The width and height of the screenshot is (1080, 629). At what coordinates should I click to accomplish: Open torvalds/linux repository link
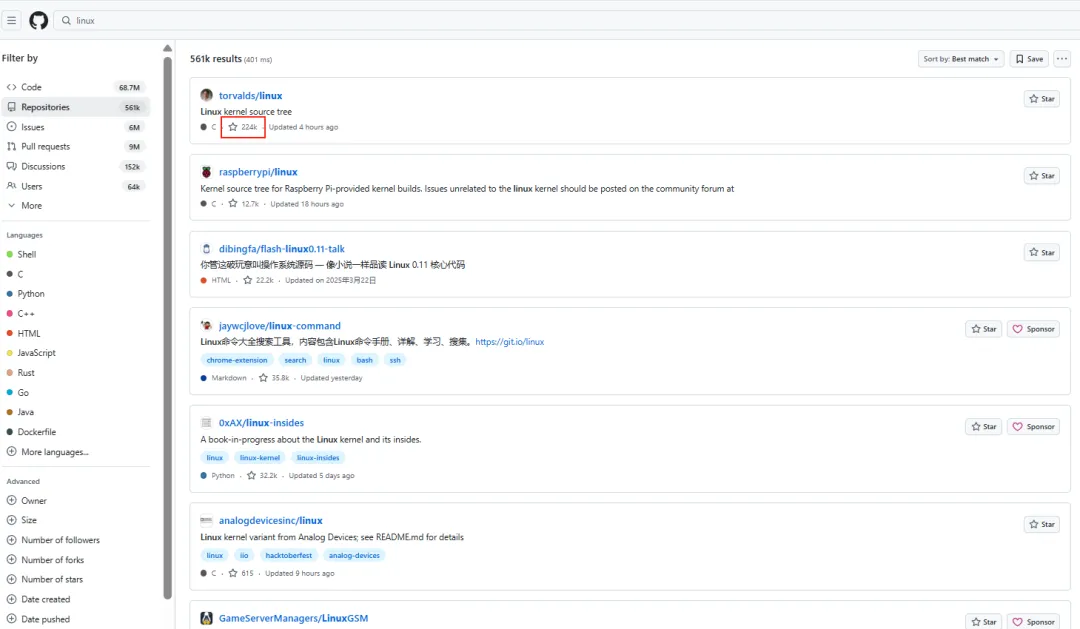pos(251,96)
